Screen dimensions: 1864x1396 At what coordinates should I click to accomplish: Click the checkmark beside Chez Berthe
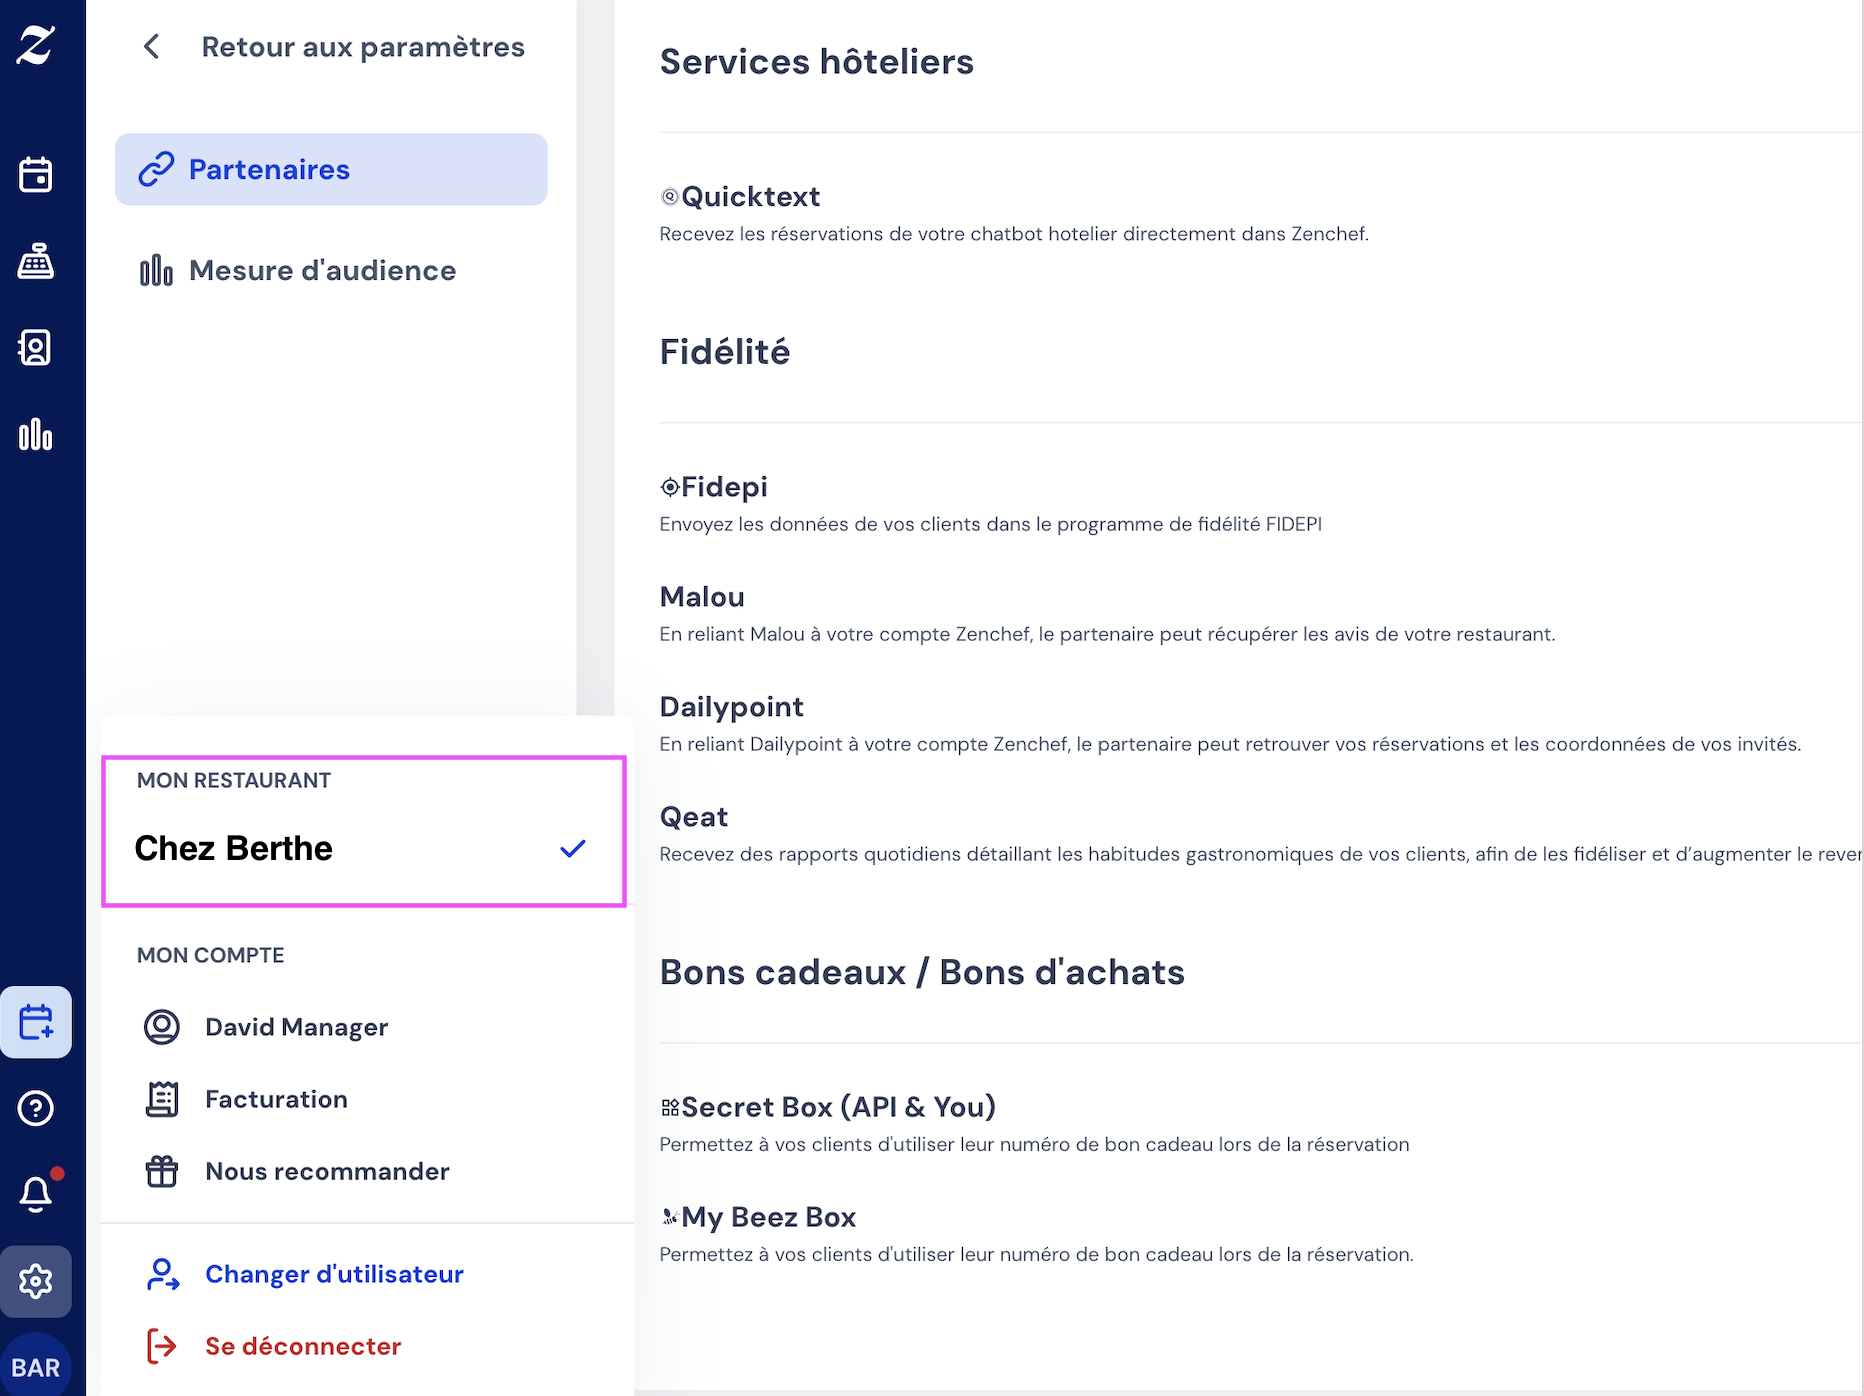[x=573, y=848]
